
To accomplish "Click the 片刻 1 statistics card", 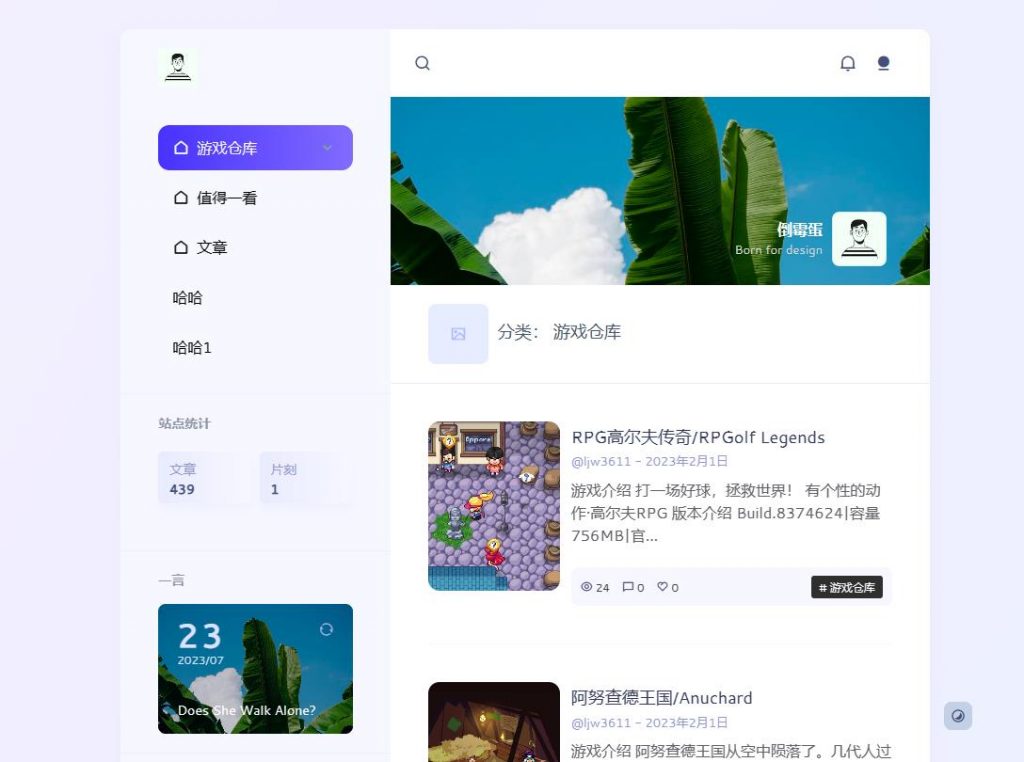I will coord(306,479).
